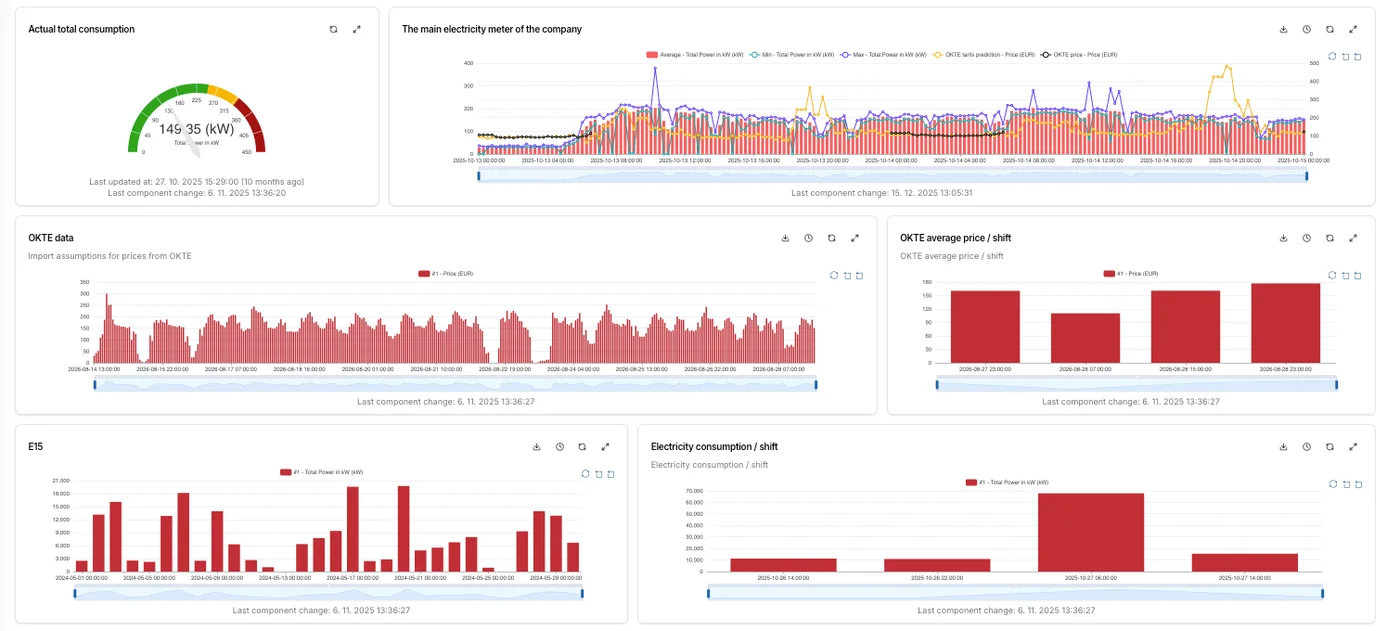Toggle #1 - Price legend in OKTE average price / shift
Viewport: 1400px width, 631px height.
1131,273
